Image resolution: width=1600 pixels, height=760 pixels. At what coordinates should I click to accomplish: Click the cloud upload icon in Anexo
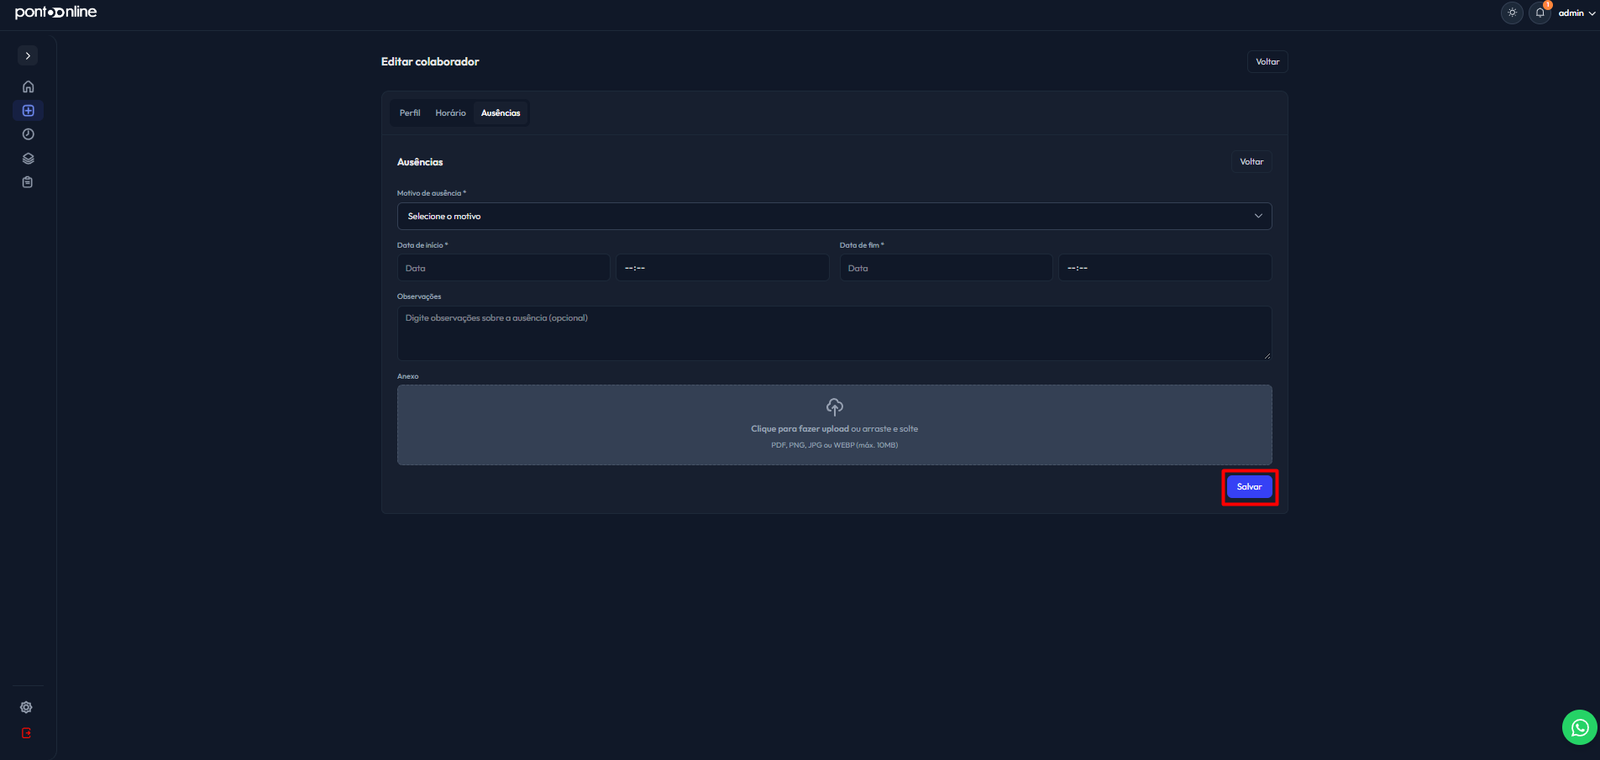tap(835, 407)
